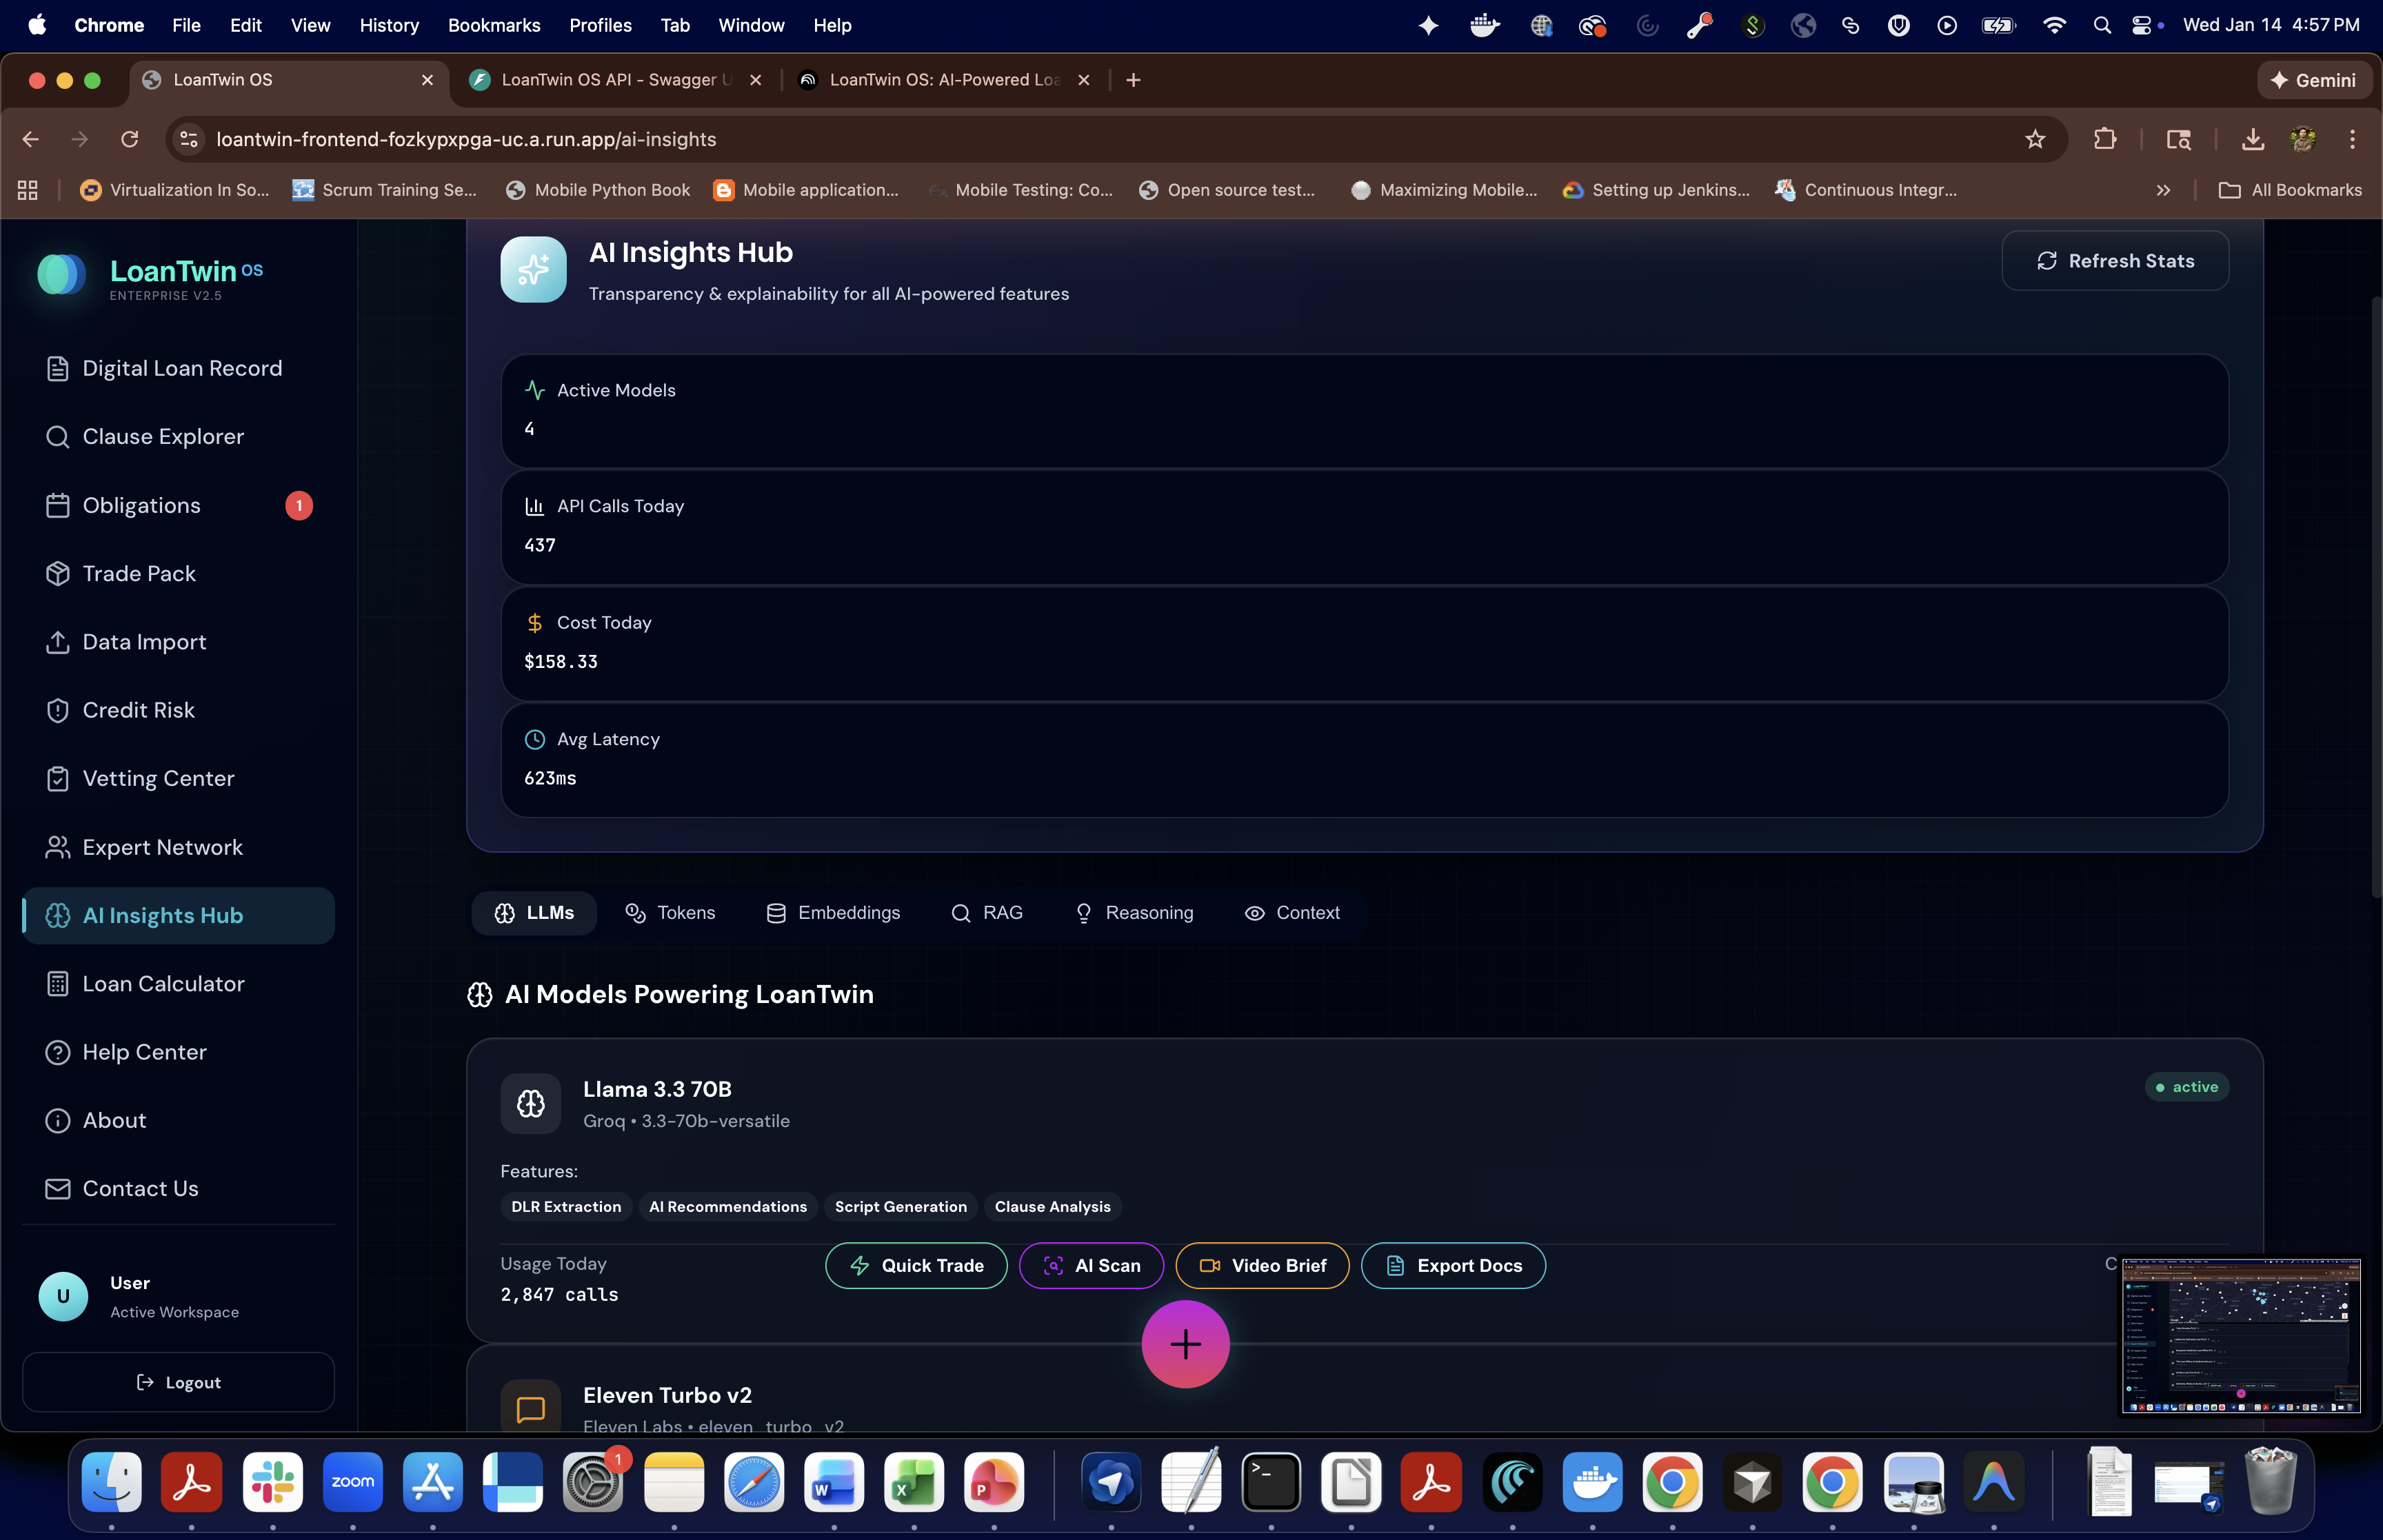Open the Bookmarks menu in menu bar
Viewport: 2383px width, 1540px height.
493,25
